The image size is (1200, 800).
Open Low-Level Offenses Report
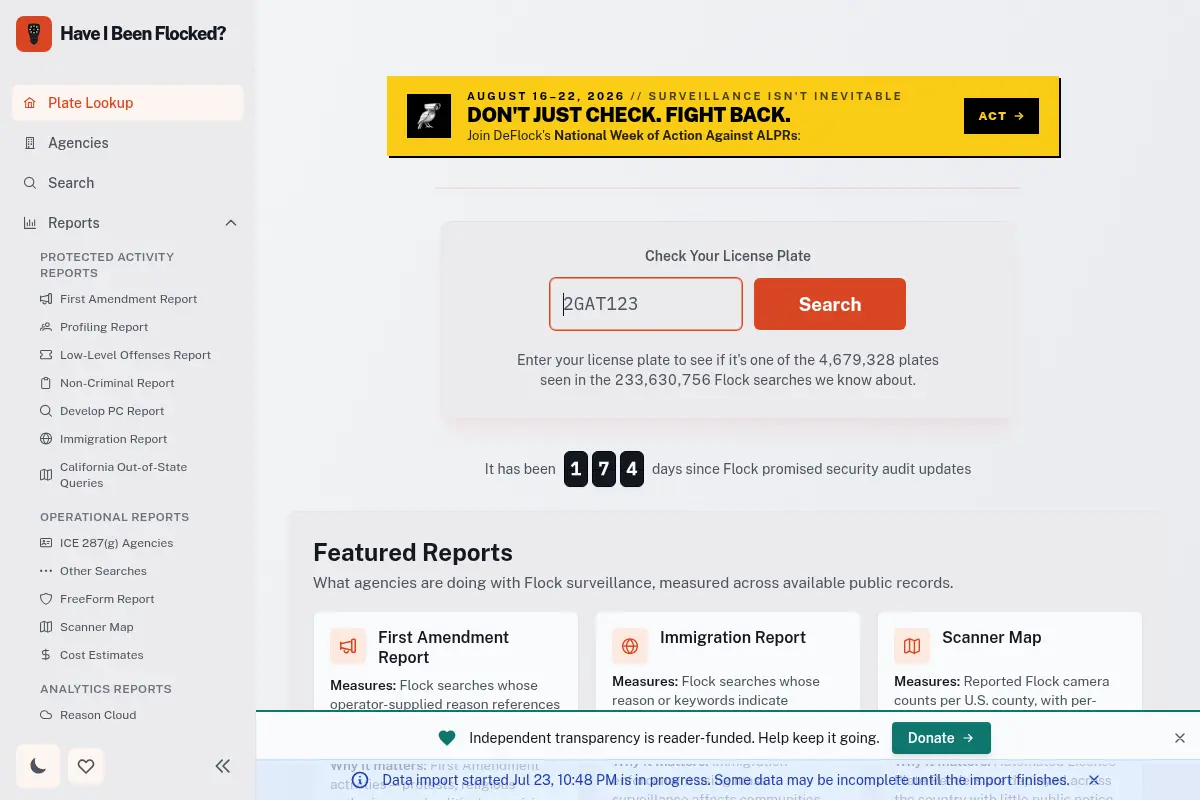(x=135, y=355)
